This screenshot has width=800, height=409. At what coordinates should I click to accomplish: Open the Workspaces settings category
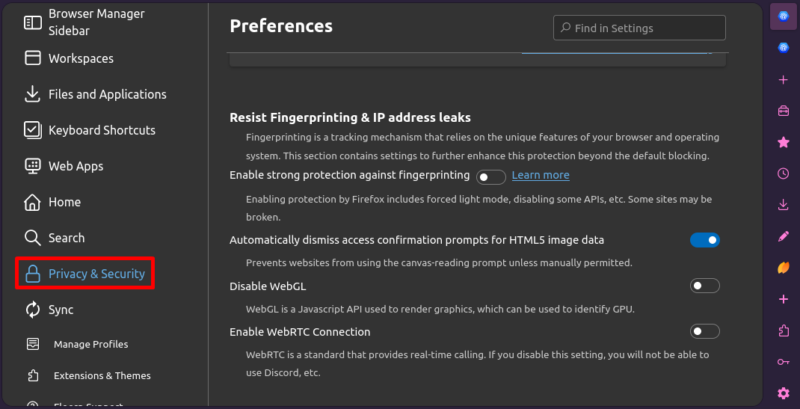point(80,58)
